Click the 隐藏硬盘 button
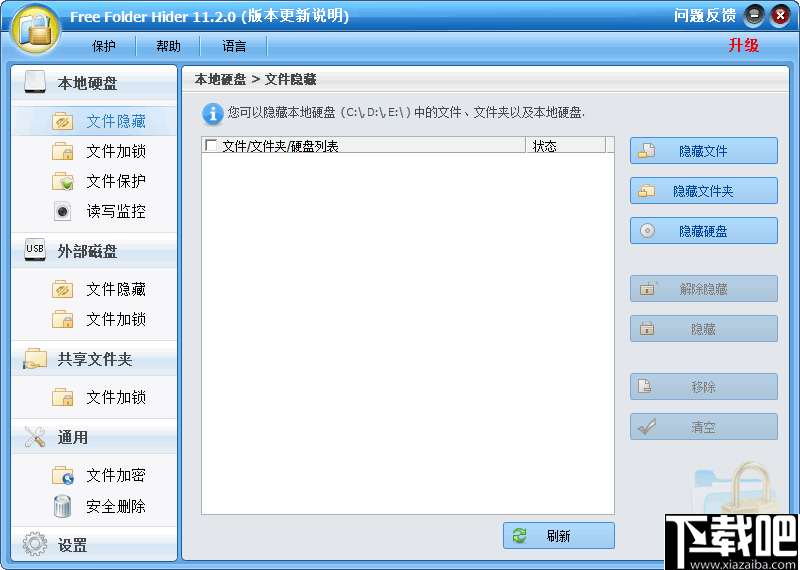Viewport: 800px width, 570px height. 704,231
